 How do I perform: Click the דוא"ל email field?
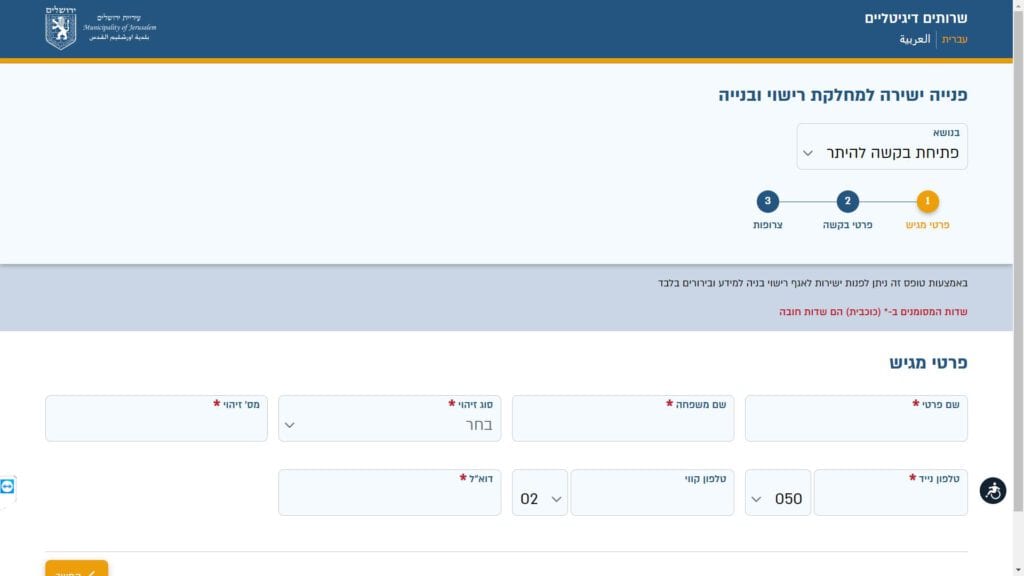point(389,492)
